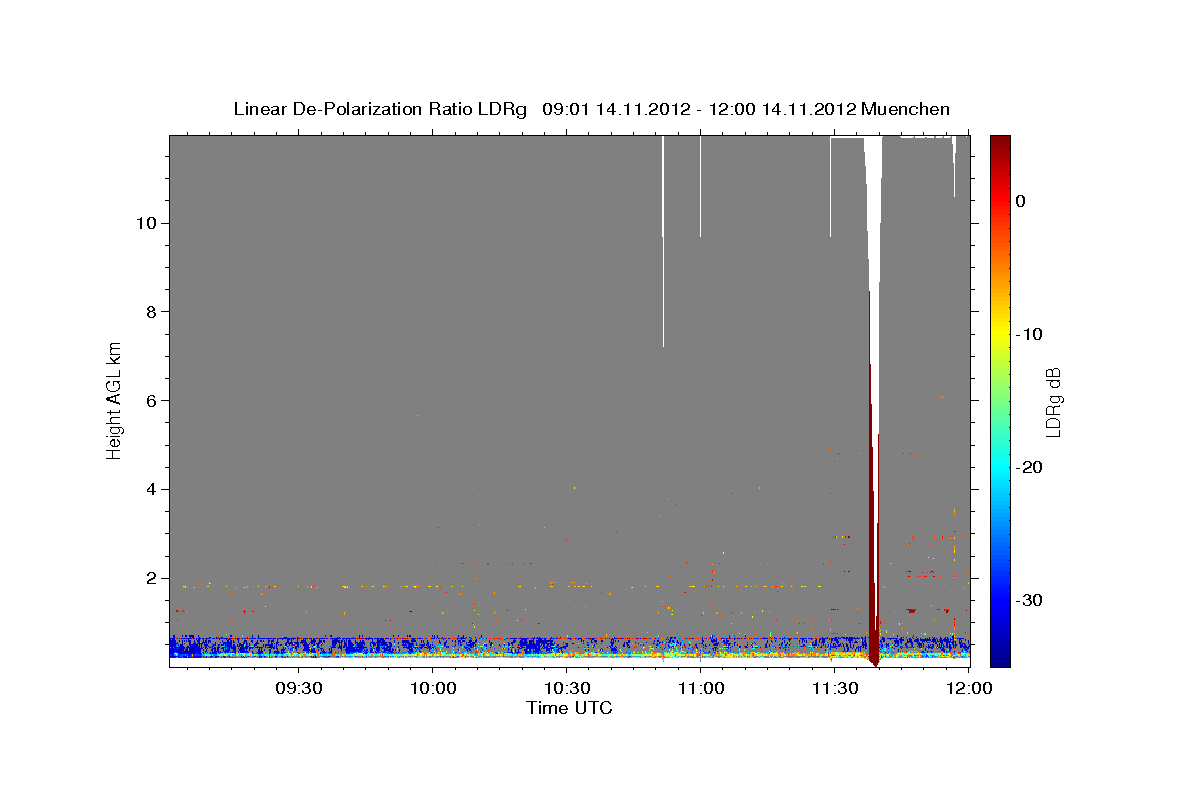Image resolution: width=1200 pixels, height=800 pixels.
Task: Click the height axis label '4'
Action: pyautogui.click(x=150, y=489)
